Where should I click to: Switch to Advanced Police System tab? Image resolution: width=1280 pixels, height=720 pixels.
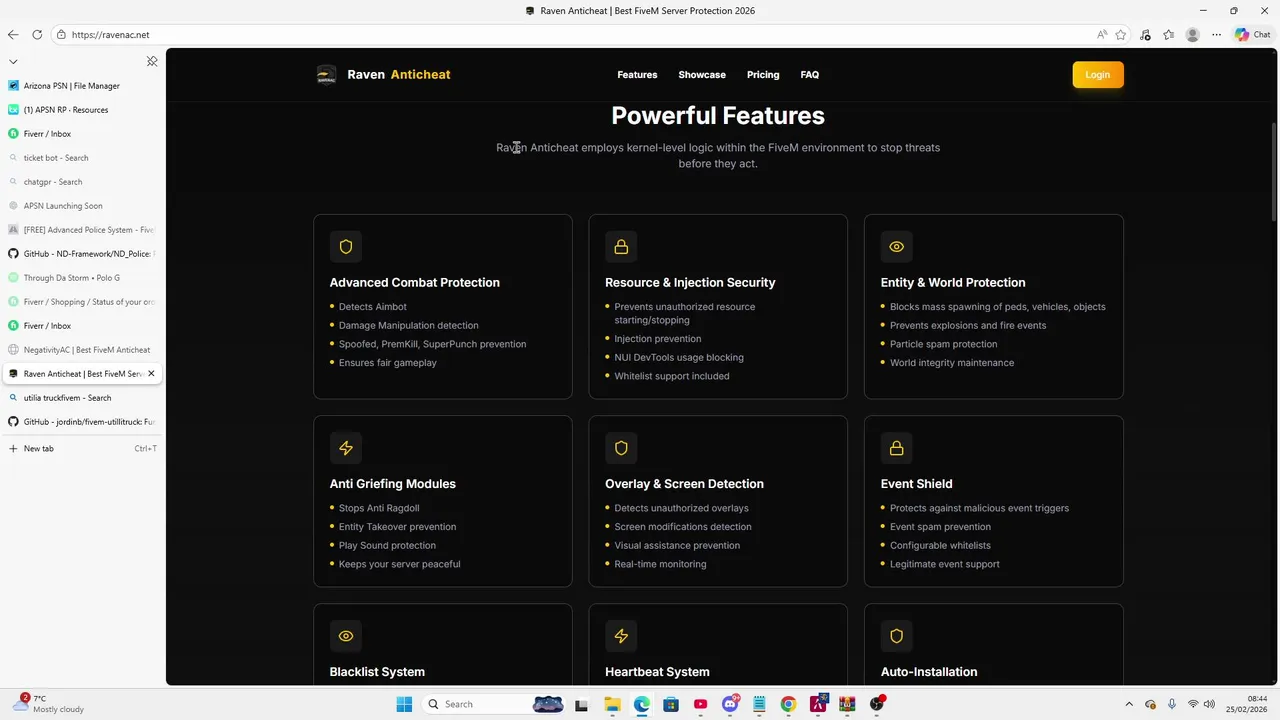pyautogui.click(x=81, y=230)
